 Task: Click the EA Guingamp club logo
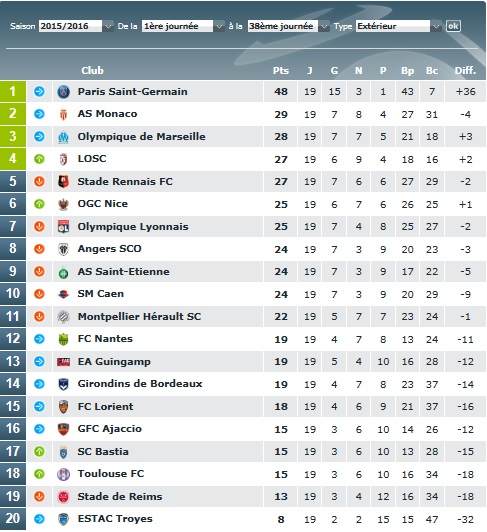click(x=63, y=362)
